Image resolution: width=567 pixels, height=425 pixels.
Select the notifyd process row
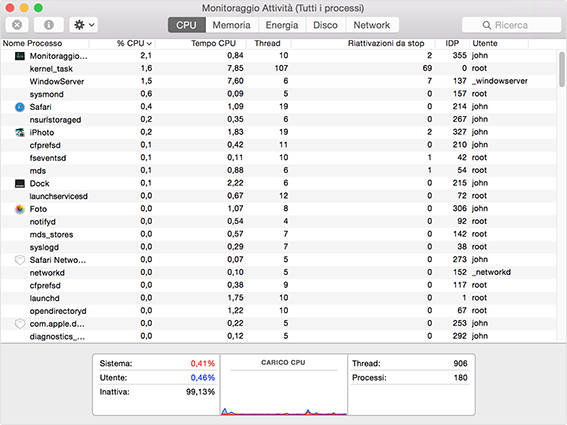click(278, 222)
